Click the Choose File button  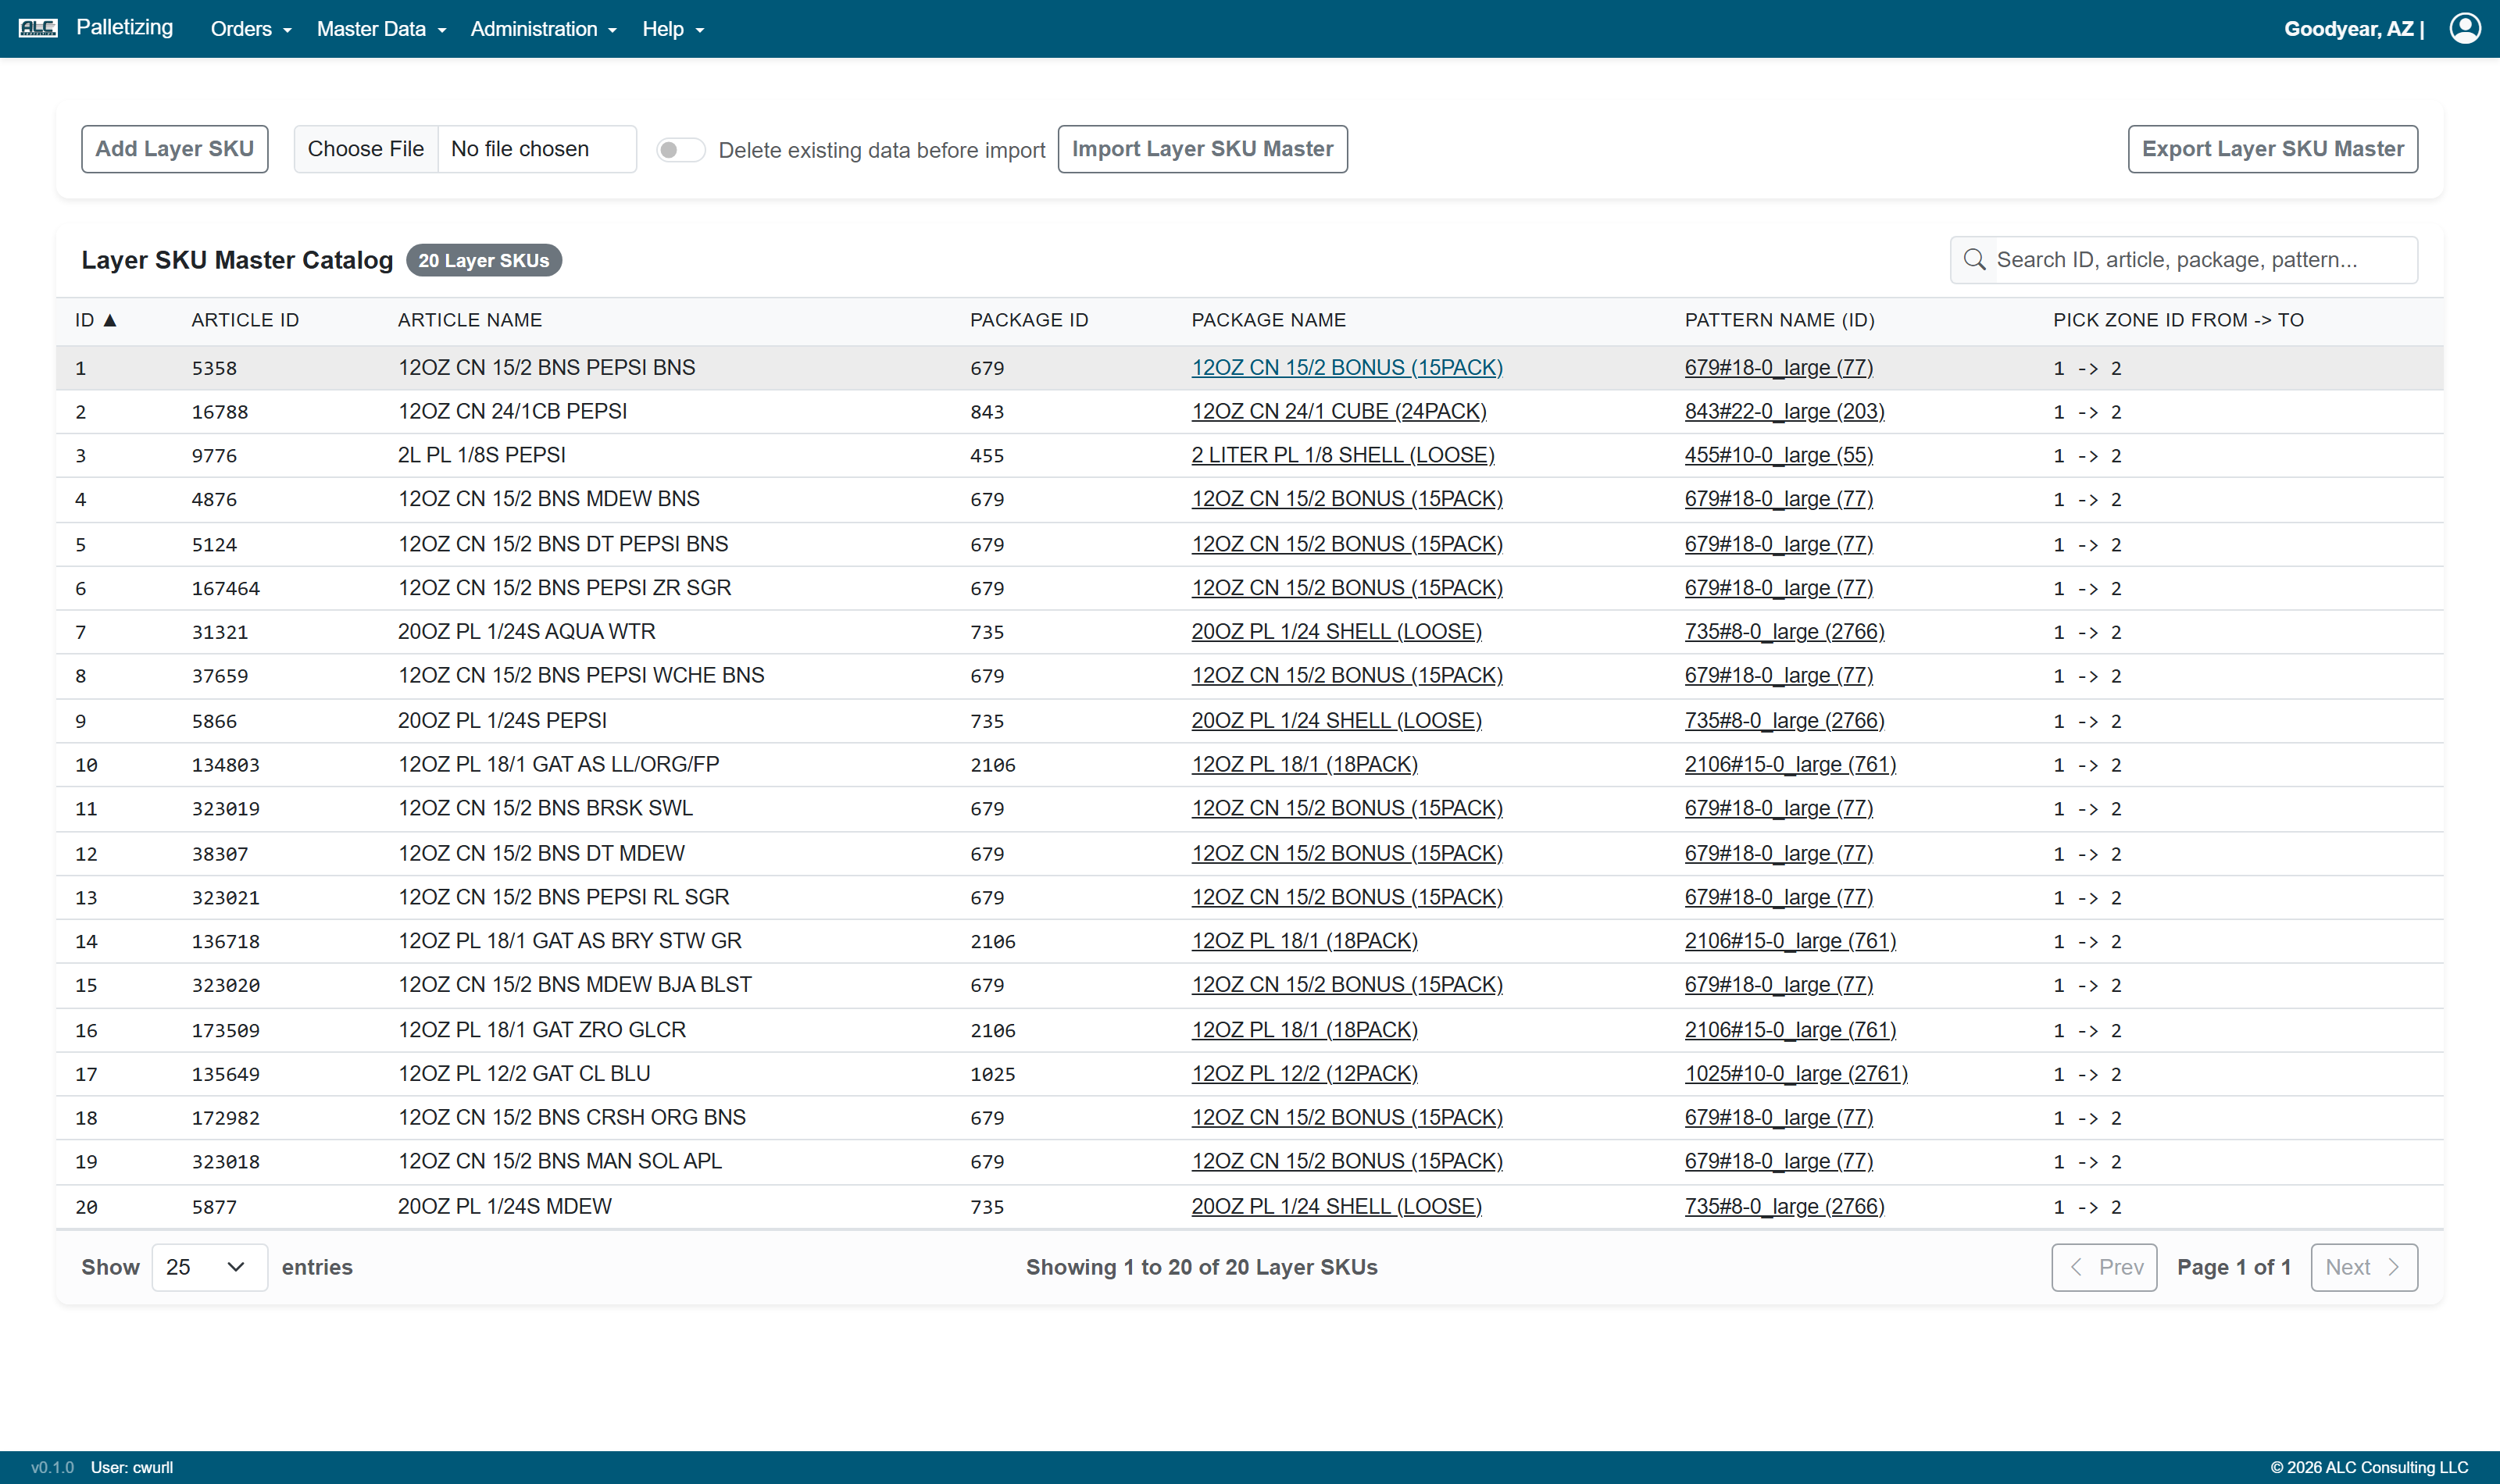(365, 149)
